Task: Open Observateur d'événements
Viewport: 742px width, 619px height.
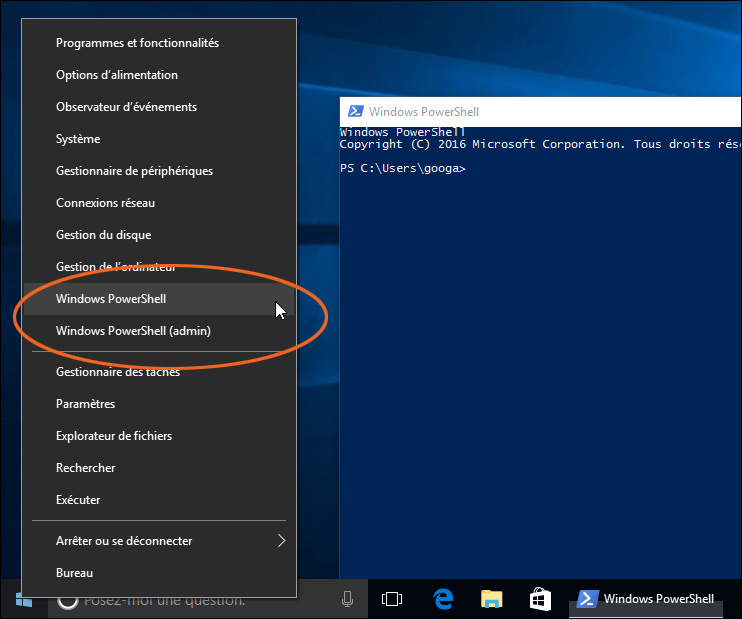Action: 159,107
